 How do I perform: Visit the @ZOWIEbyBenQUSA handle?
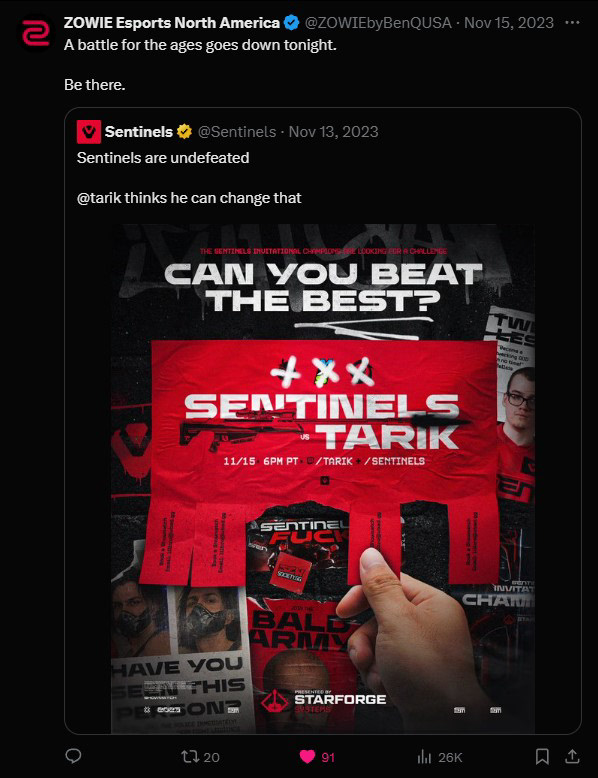tap(378, 23)
